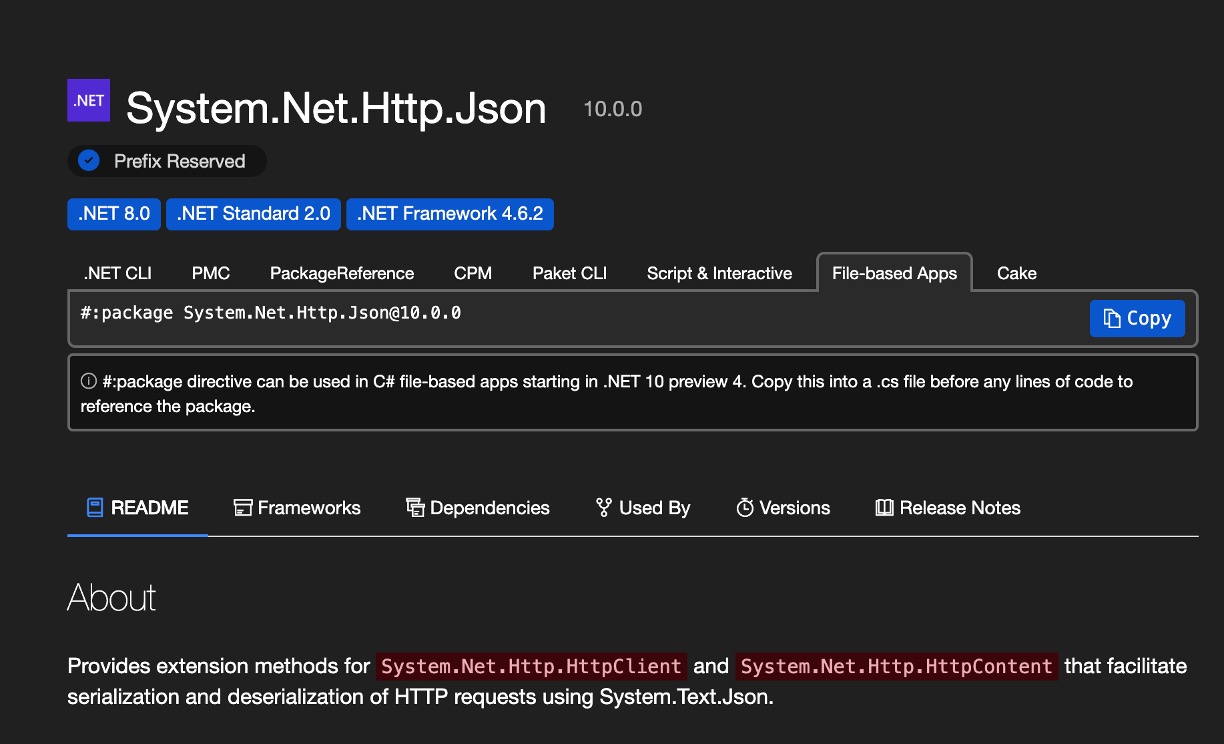Click the .NET Standard 2.0 badge
Image resolution: width=1224 pixels, height=744 pixels.
(254, 214)
